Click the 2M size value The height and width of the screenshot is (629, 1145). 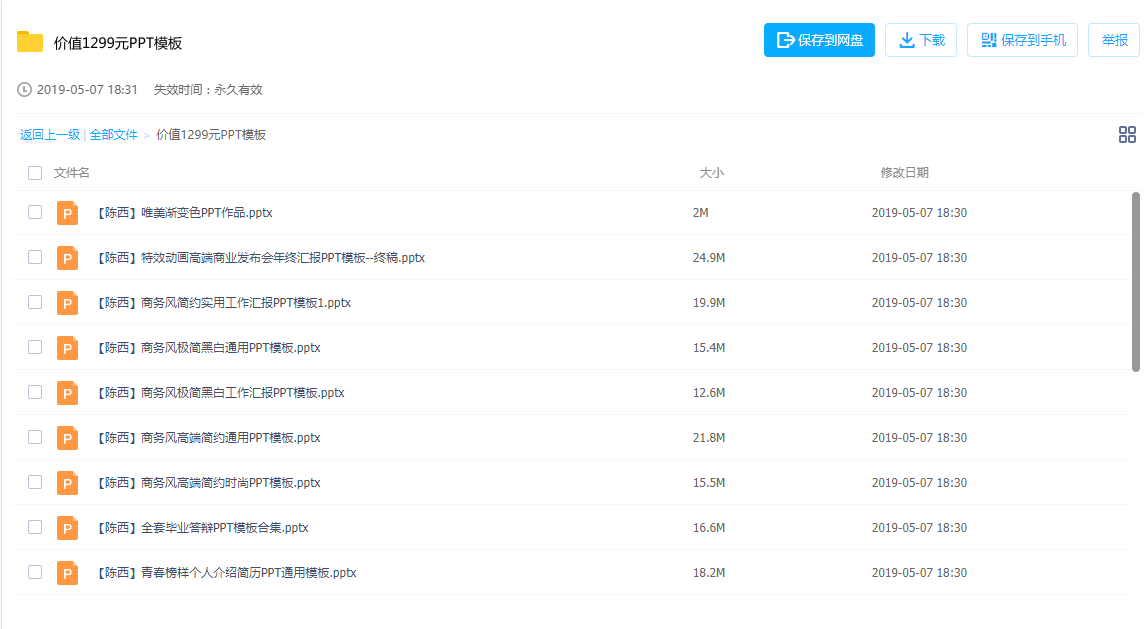click(x=701, y=213)
